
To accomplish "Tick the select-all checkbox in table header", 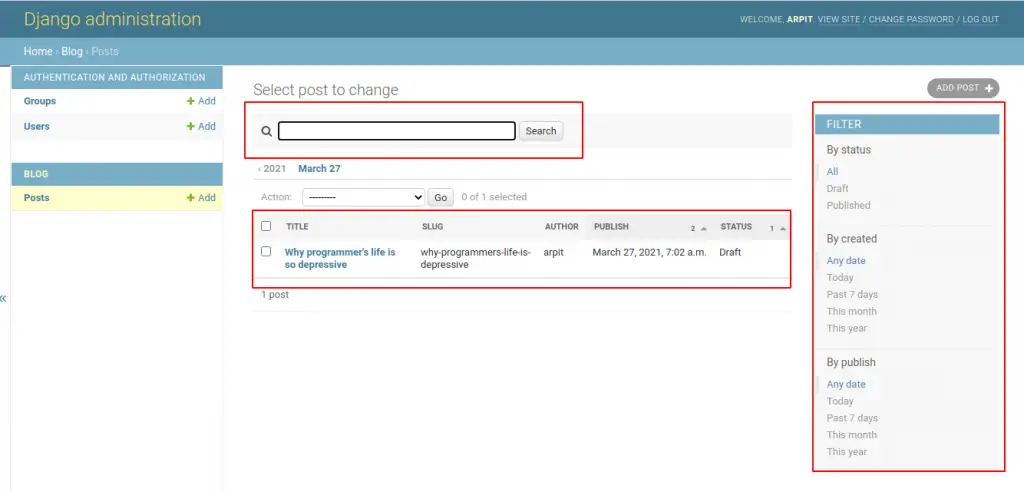I will tap(266, 226).
